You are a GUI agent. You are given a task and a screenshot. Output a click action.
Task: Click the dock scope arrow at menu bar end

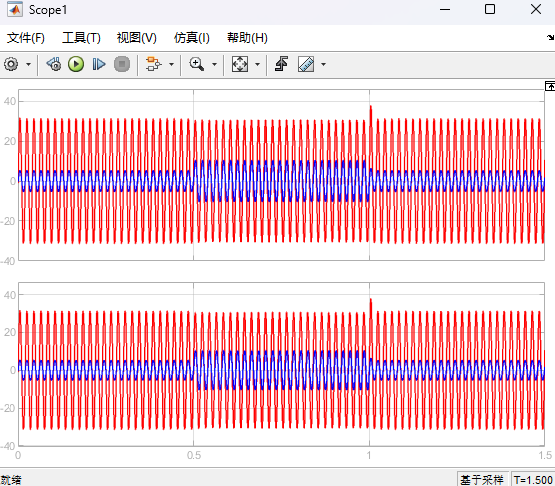[550, 37]
